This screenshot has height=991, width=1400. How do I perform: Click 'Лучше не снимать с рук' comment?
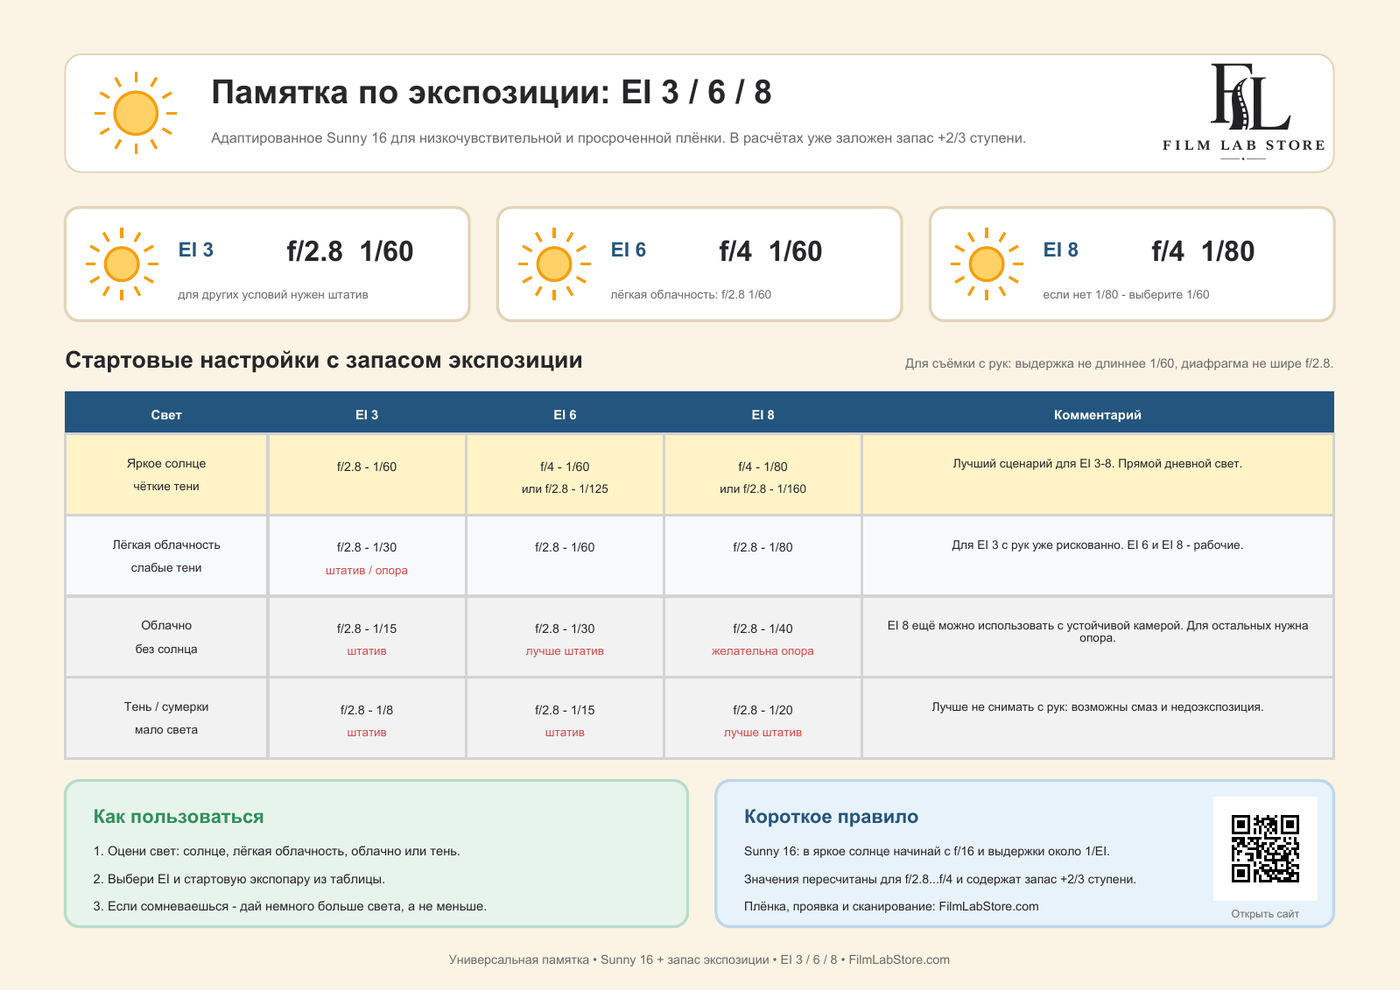pos(1098,707)
